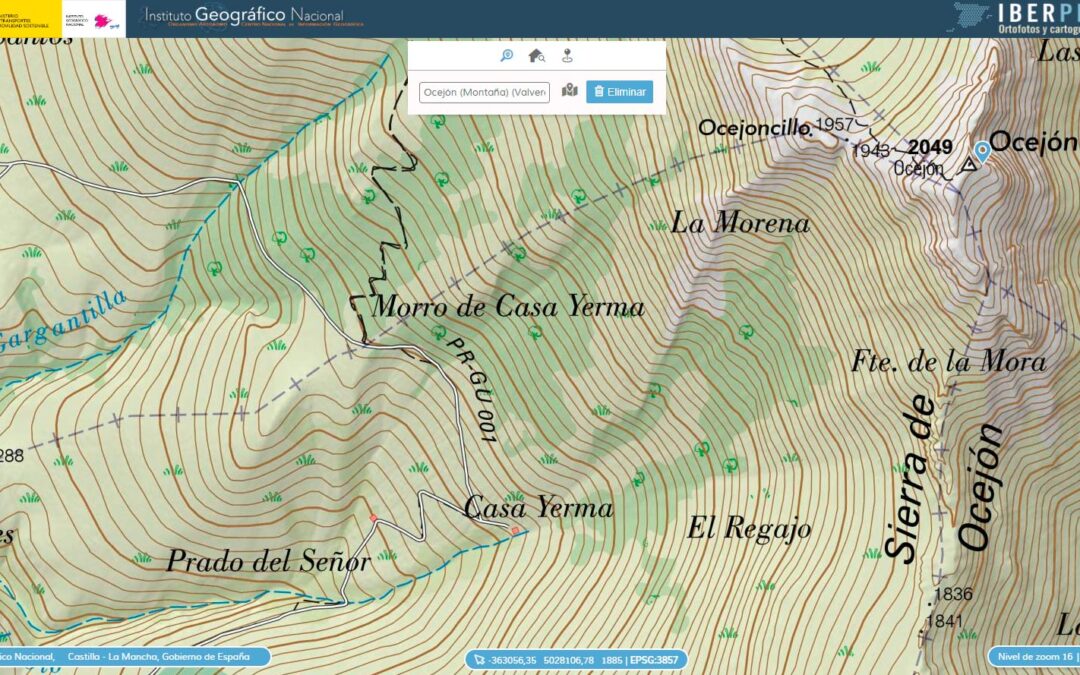Image resolution: width=1080 pixels, height=675 pixels.
Task: Open the EPSG:3857 coordinate system selector
Action: click(x=657, y=659)
